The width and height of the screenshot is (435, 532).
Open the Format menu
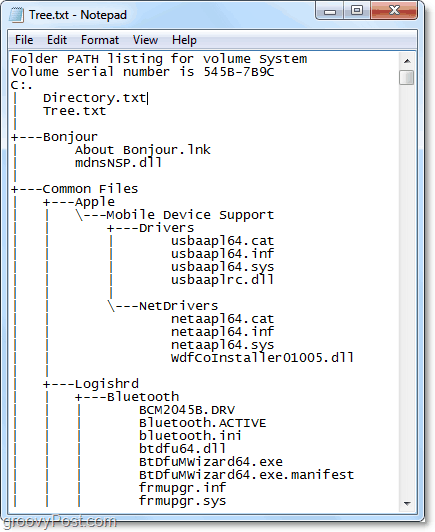point(100,40)
